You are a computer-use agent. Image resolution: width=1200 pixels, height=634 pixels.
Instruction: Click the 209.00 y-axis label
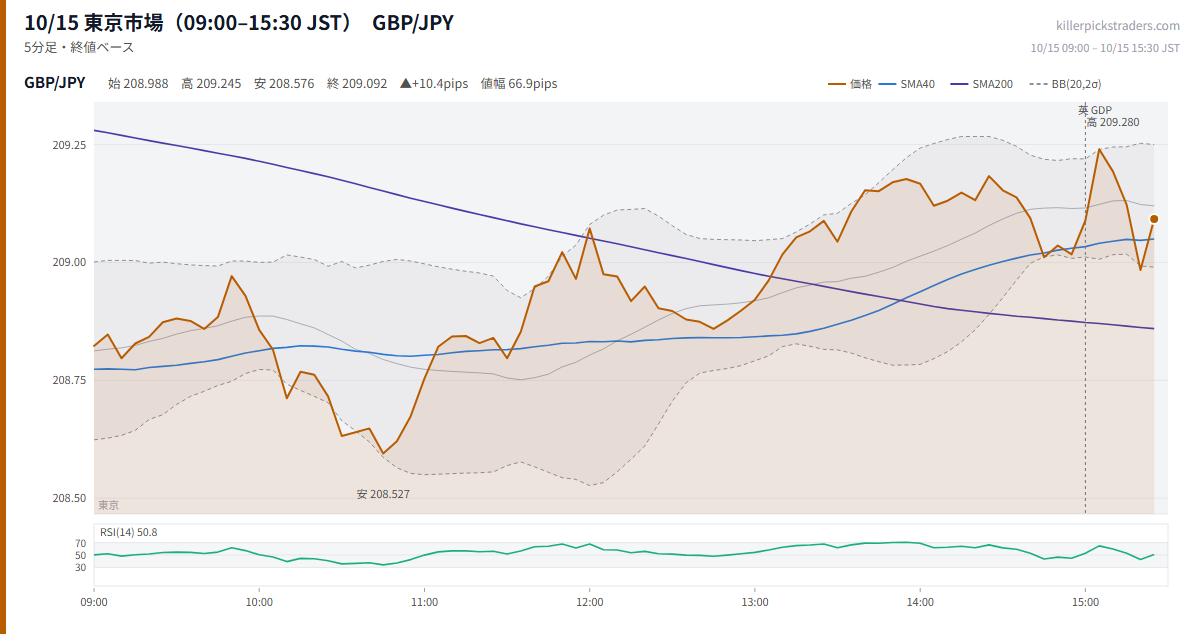tap(69, 263)
